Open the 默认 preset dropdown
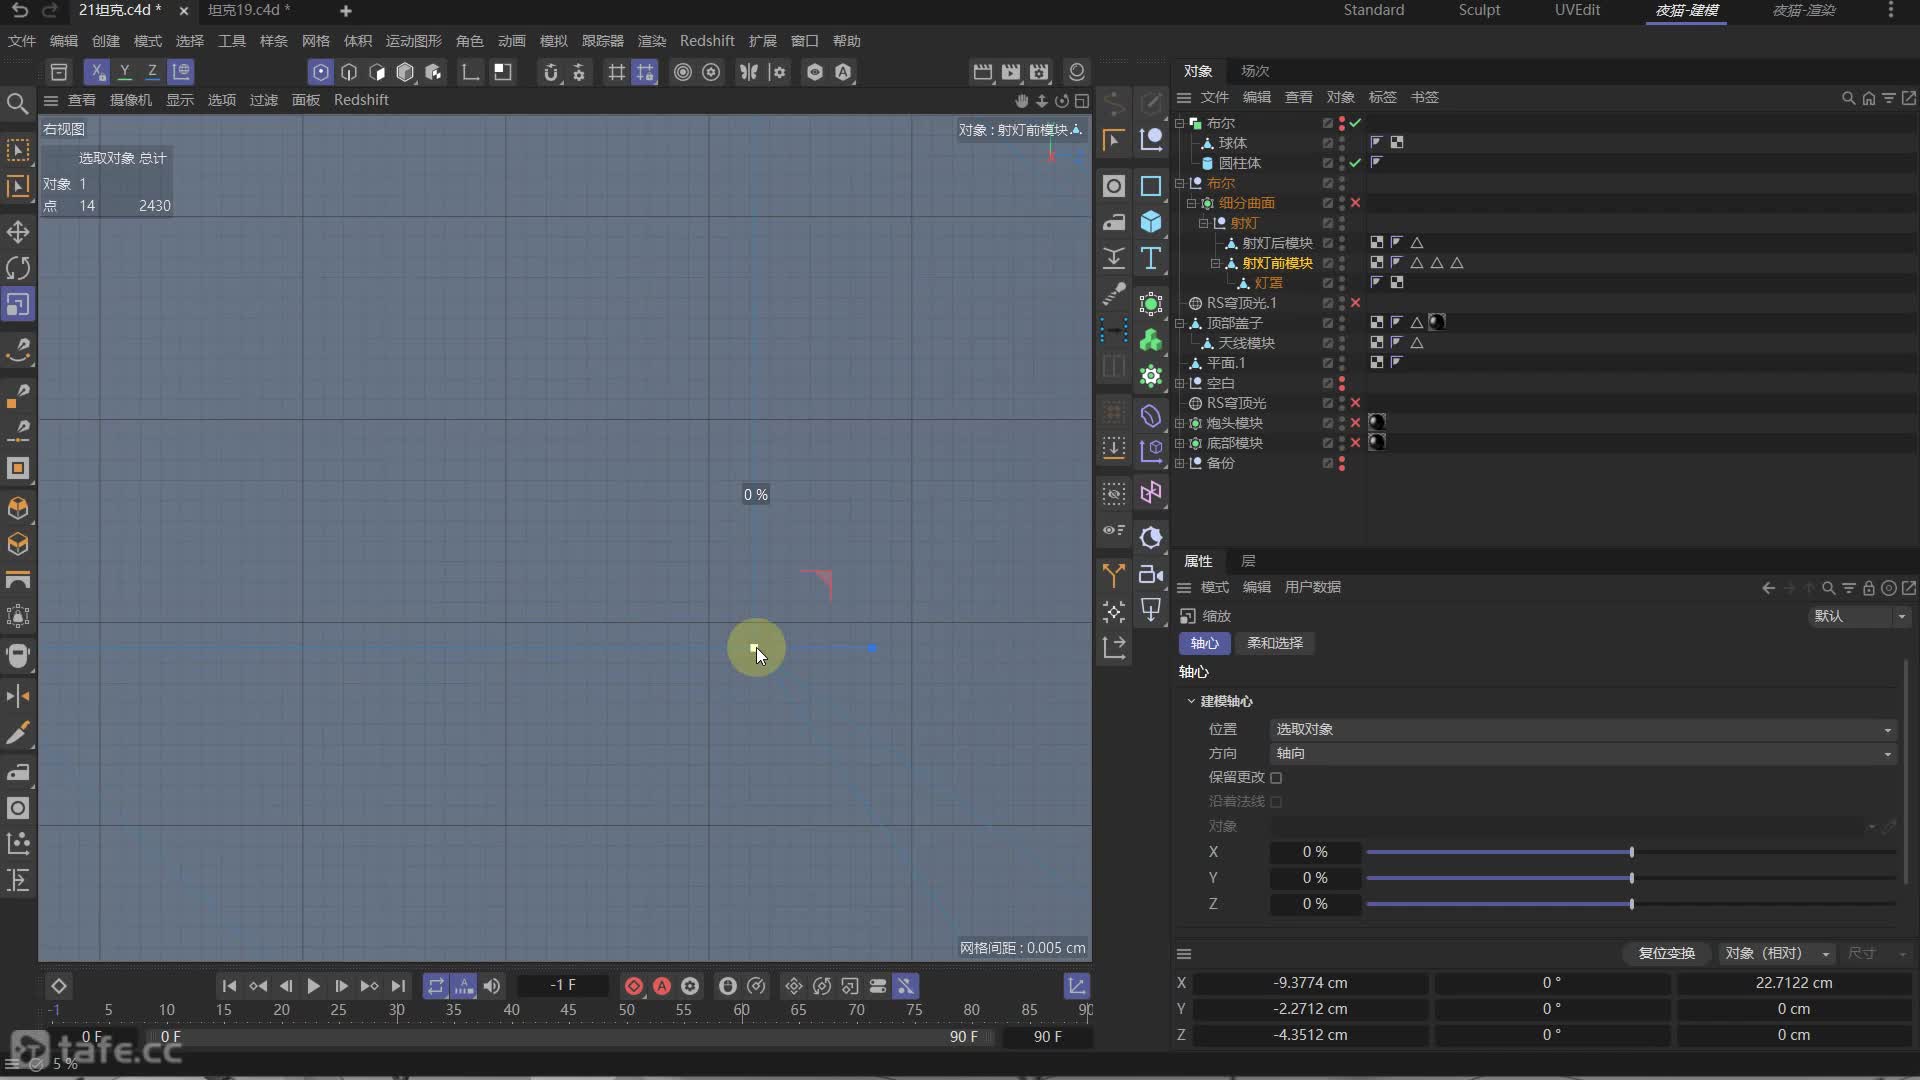This screenshot has height=1080, width=1920. [1860, 616]
